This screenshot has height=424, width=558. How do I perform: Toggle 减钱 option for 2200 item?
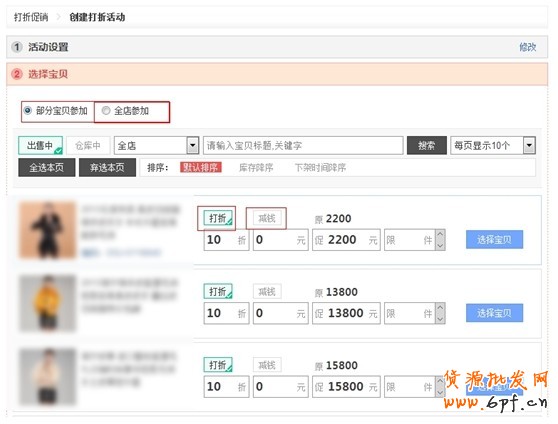click(267, 218)
